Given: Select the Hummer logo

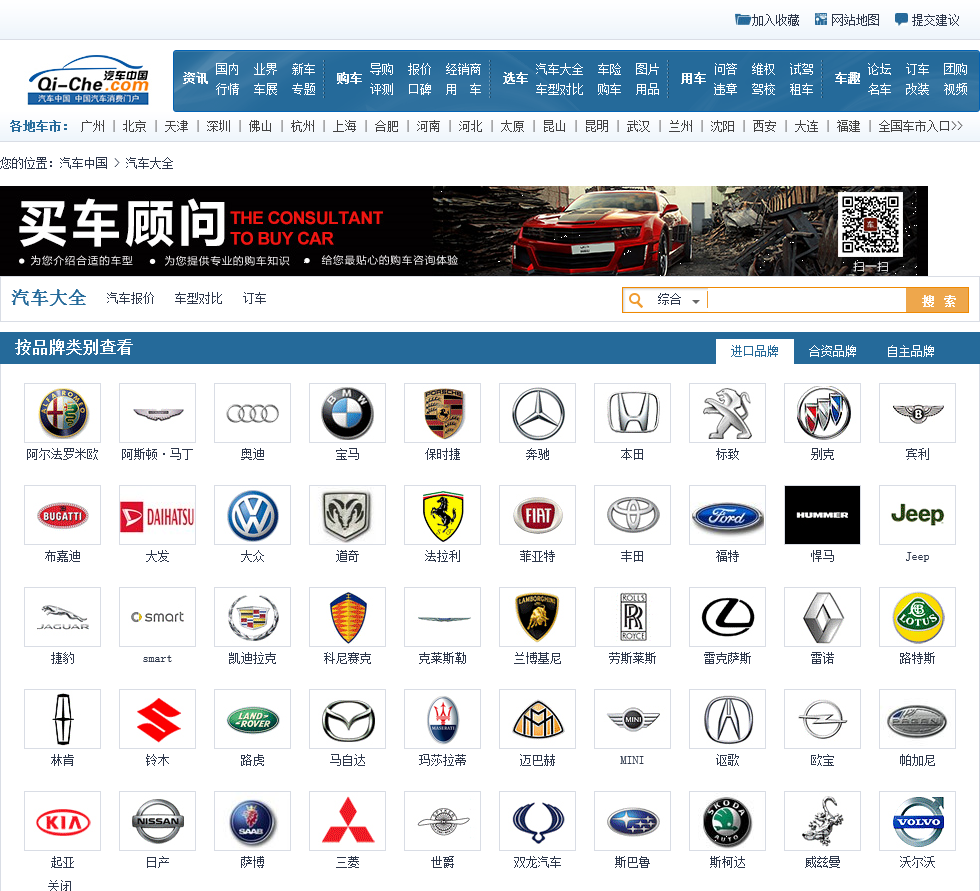Looking at the screenshot, I should [x=822, y=515].
